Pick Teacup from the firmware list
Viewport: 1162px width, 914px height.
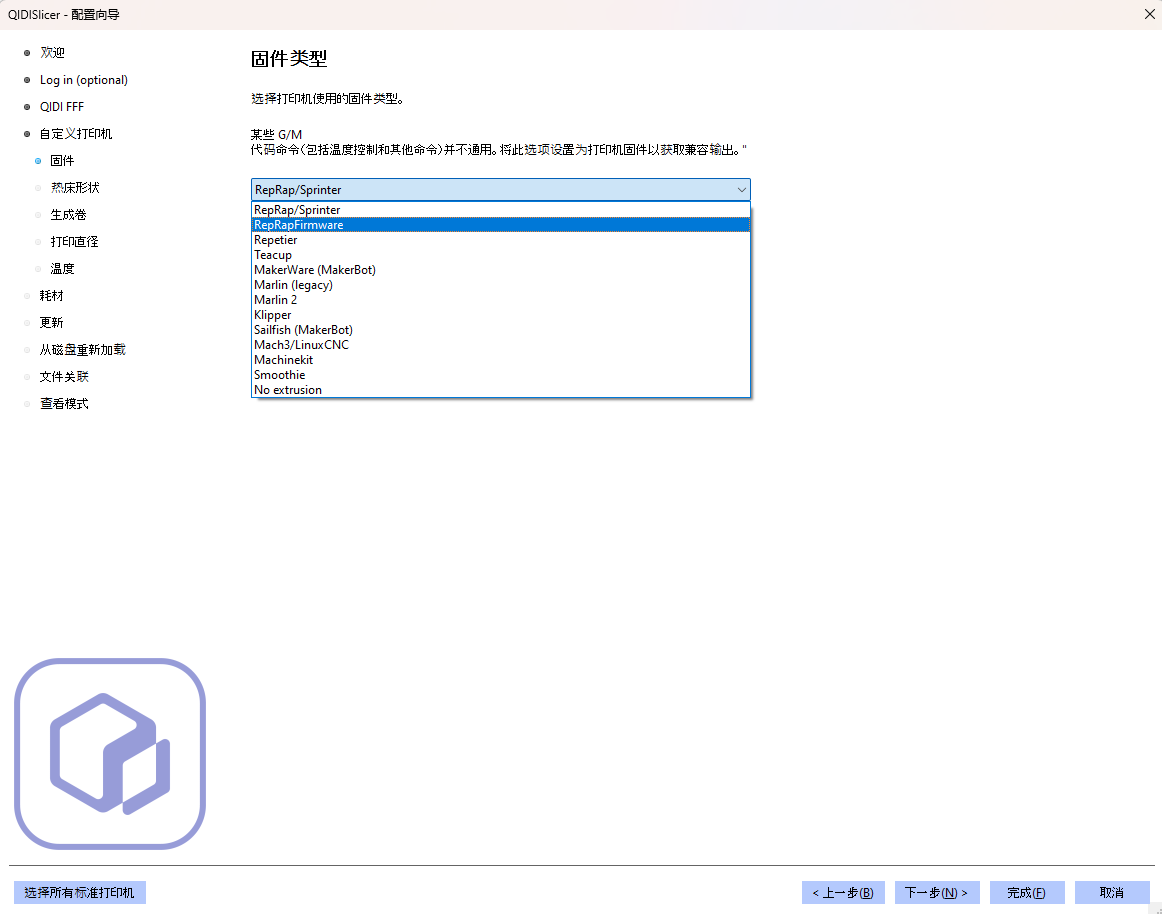pos(501,255)
